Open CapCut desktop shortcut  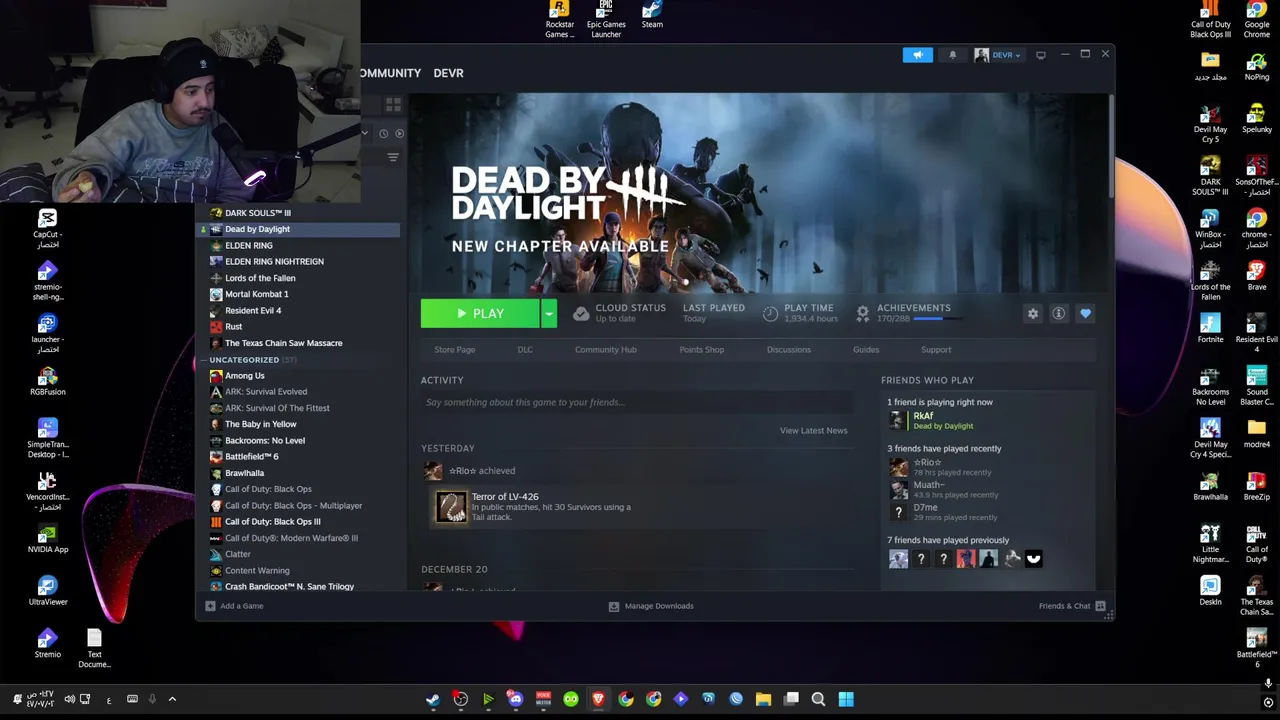coord(47,229)
